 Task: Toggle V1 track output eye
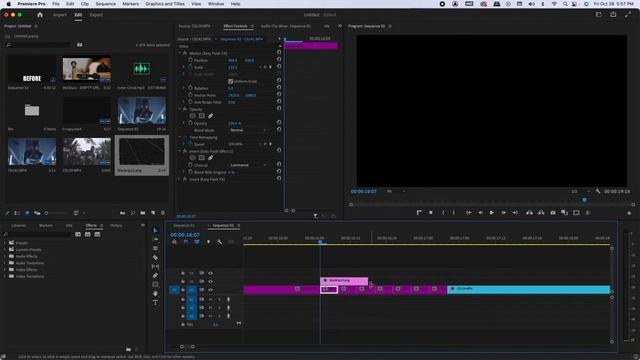coord(210,290)
